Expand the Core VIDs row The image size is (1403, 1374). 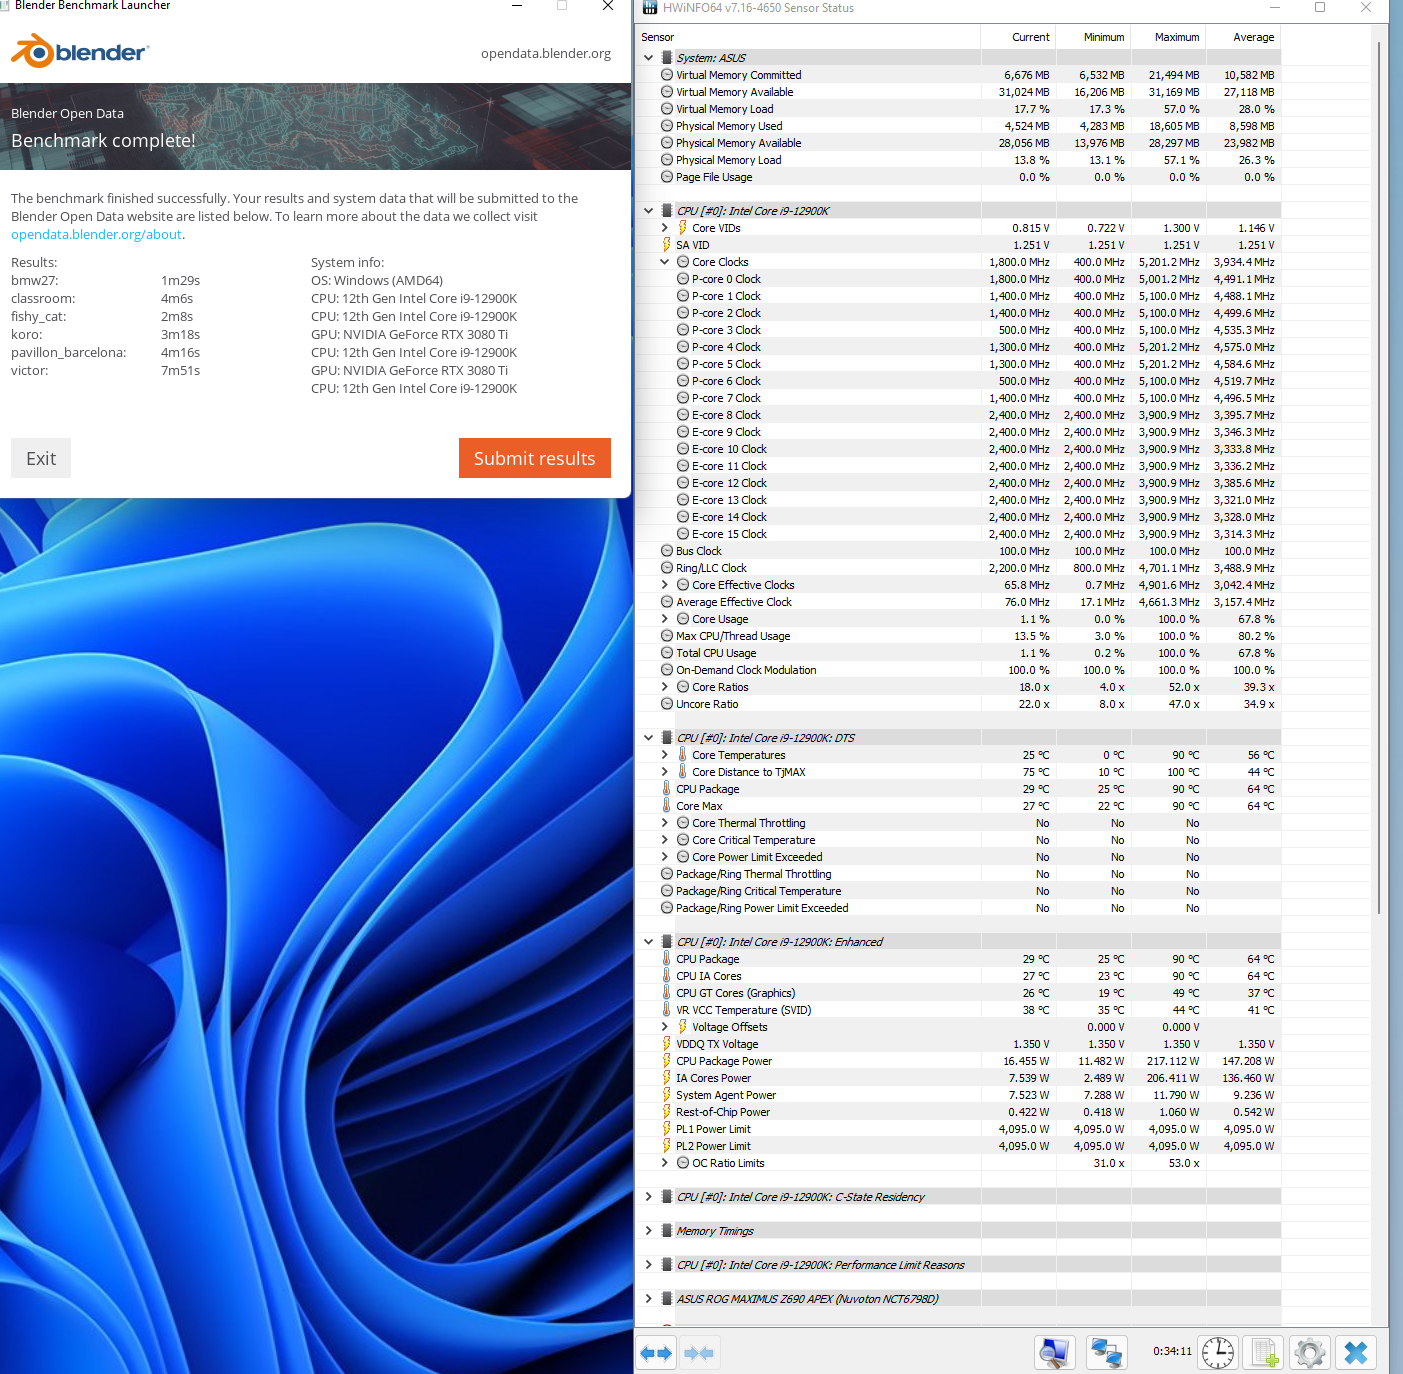[x=664, y=228]
